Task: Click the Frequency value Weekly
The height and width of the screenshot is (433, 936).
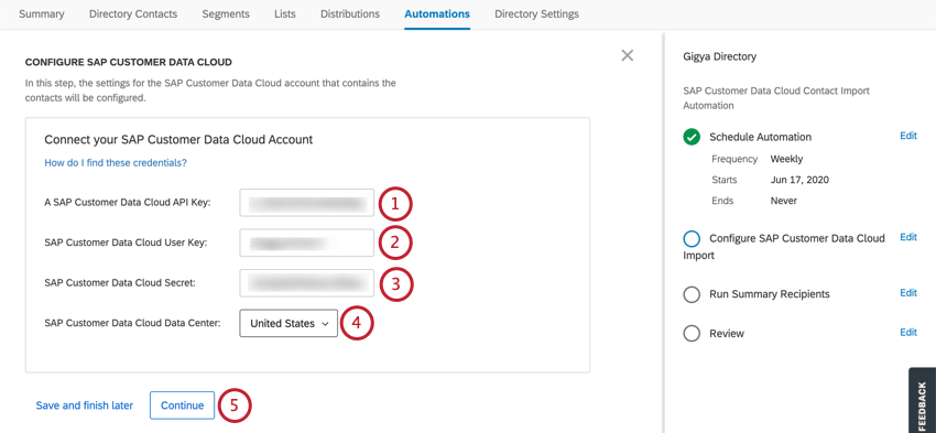Action: pos(787,159)
